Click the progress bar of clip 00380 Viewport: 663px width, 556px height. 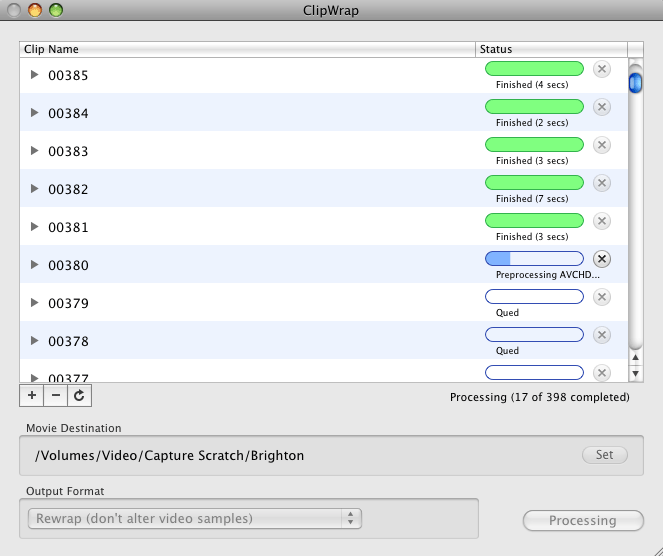tap(534, 258)
